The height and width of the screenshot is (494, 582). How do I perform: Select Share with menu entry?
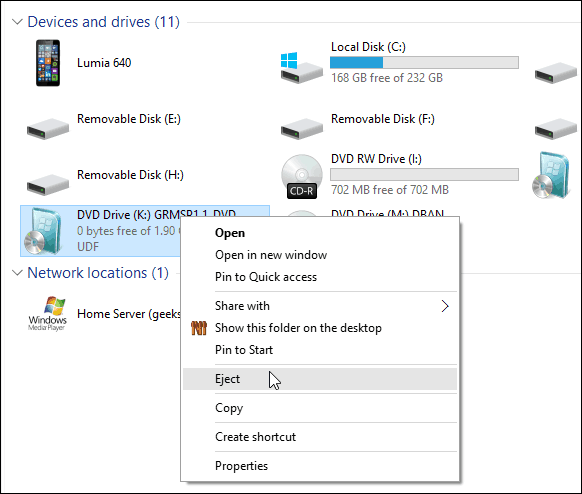coord(320,306)
